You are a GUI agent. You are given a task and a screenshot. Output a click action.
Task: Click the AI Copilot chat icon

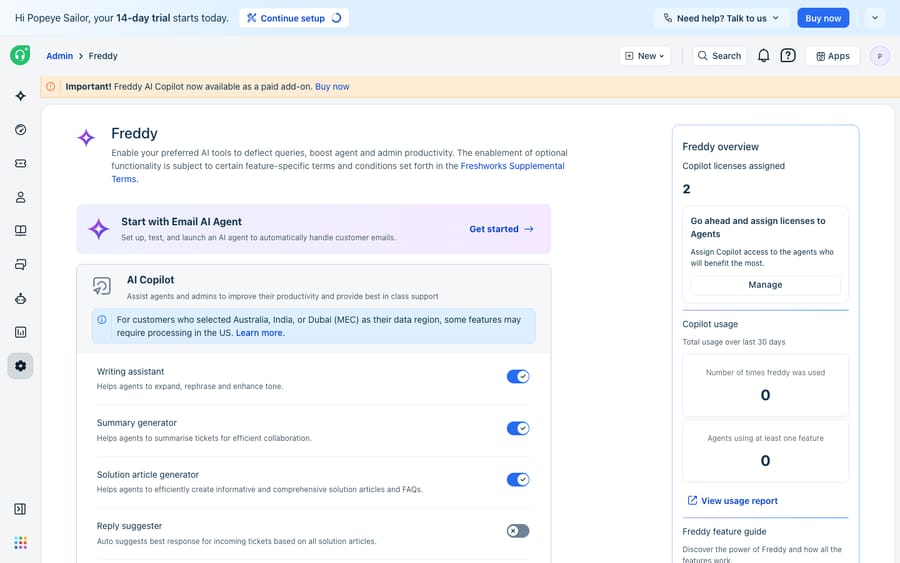pyautogui.click(x=102, y=286)
